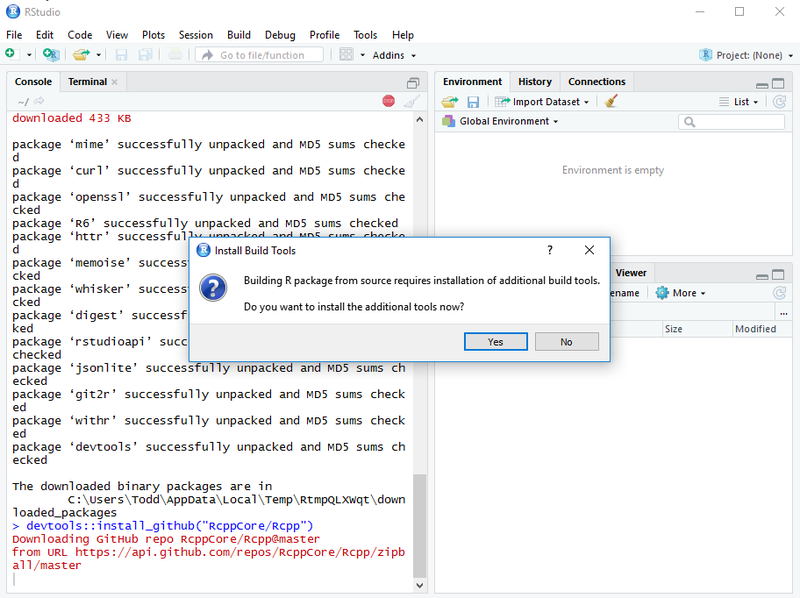
Task: Open the Tools menu
Action: (365, 35)
